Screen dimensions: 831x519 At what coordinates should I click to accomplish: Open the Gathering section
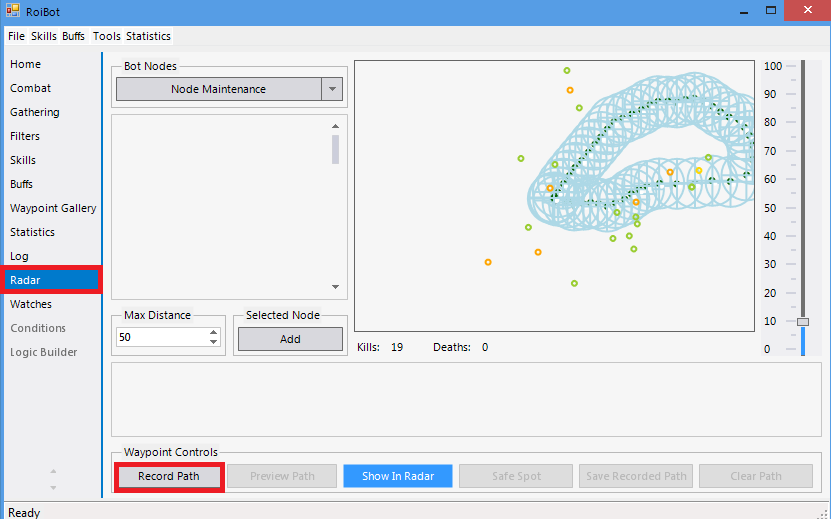tap(34, 112)
